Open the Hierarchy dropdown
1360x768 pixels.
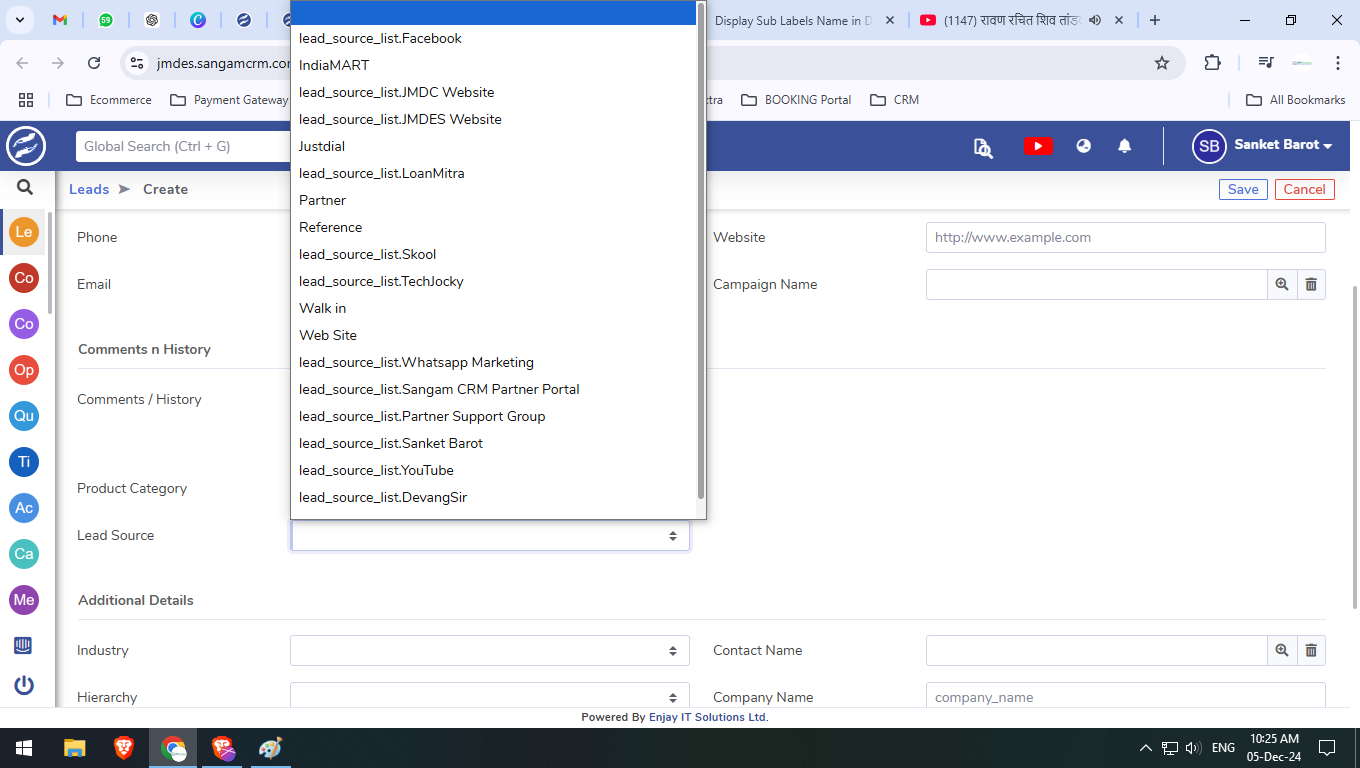[x=490, y=697]
